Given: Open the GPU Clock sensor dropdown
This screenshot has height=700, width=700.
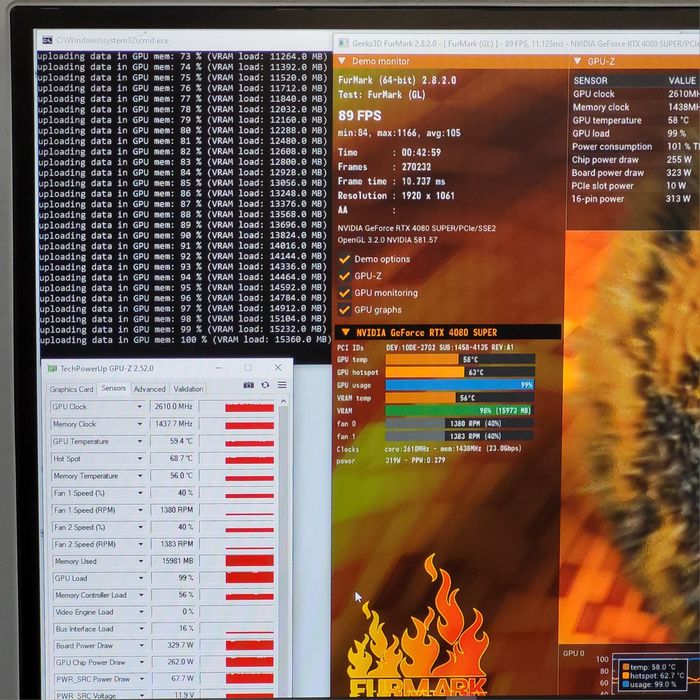Looking at the screenshot, I should [x=140, y=407].
